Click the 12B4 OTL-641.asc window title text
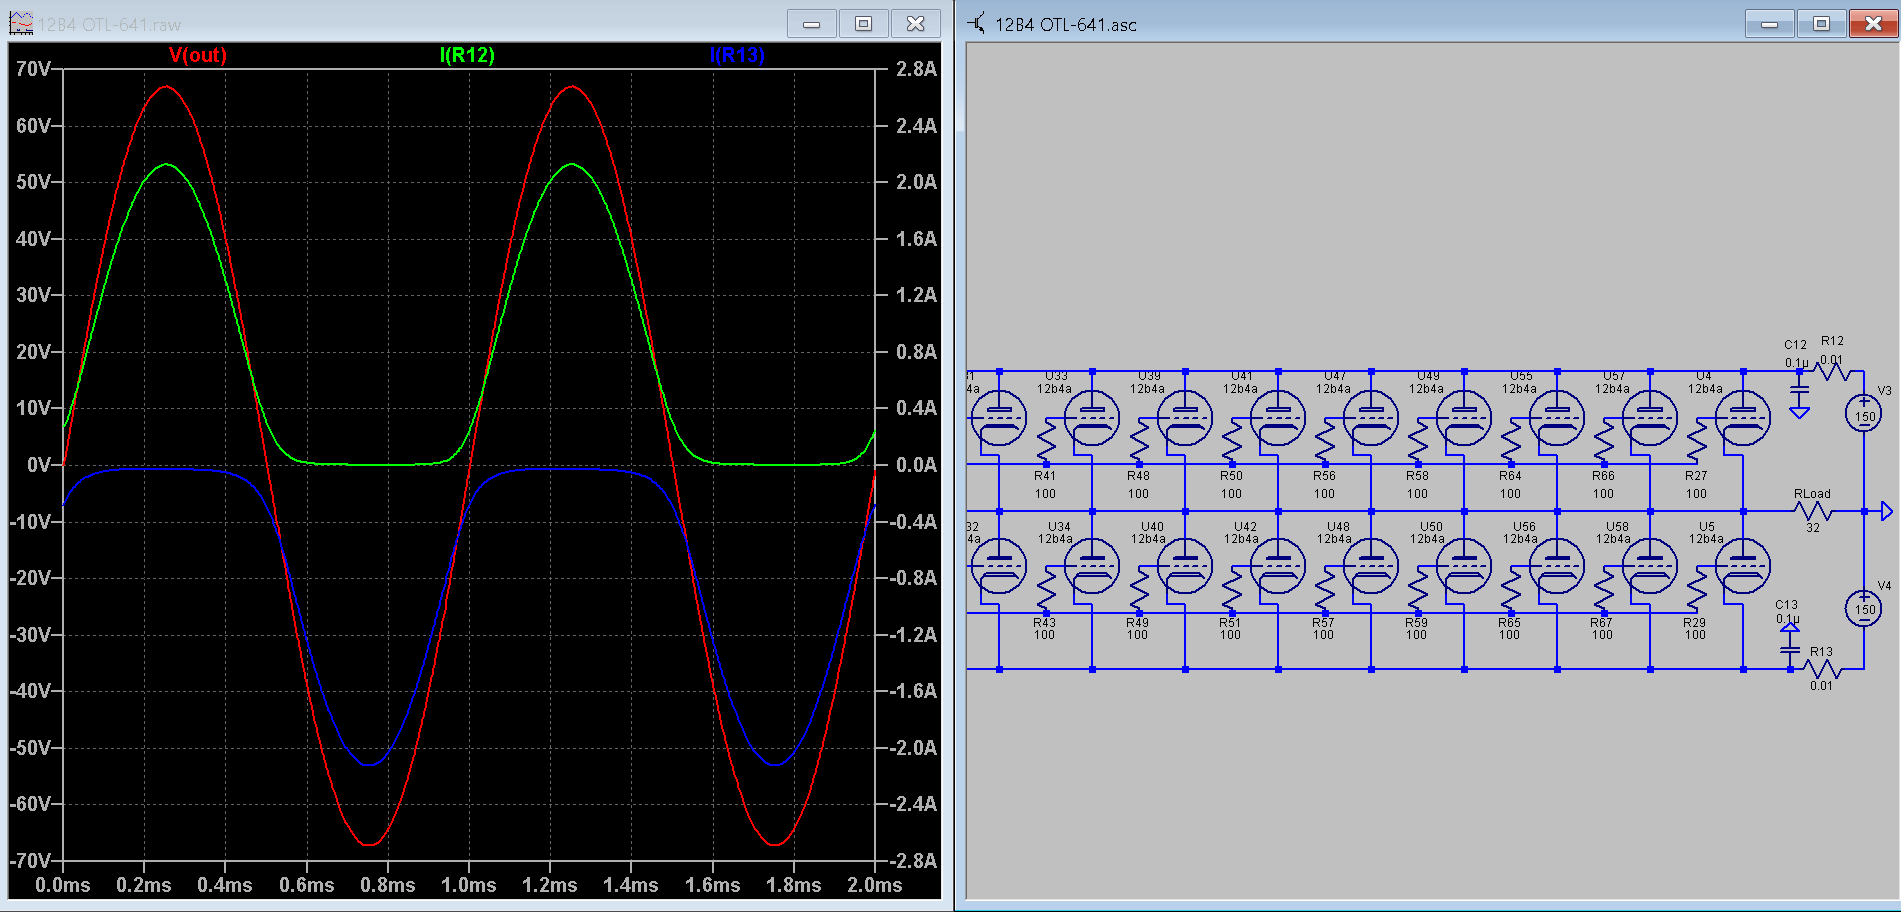 (x=1066, y=25)
